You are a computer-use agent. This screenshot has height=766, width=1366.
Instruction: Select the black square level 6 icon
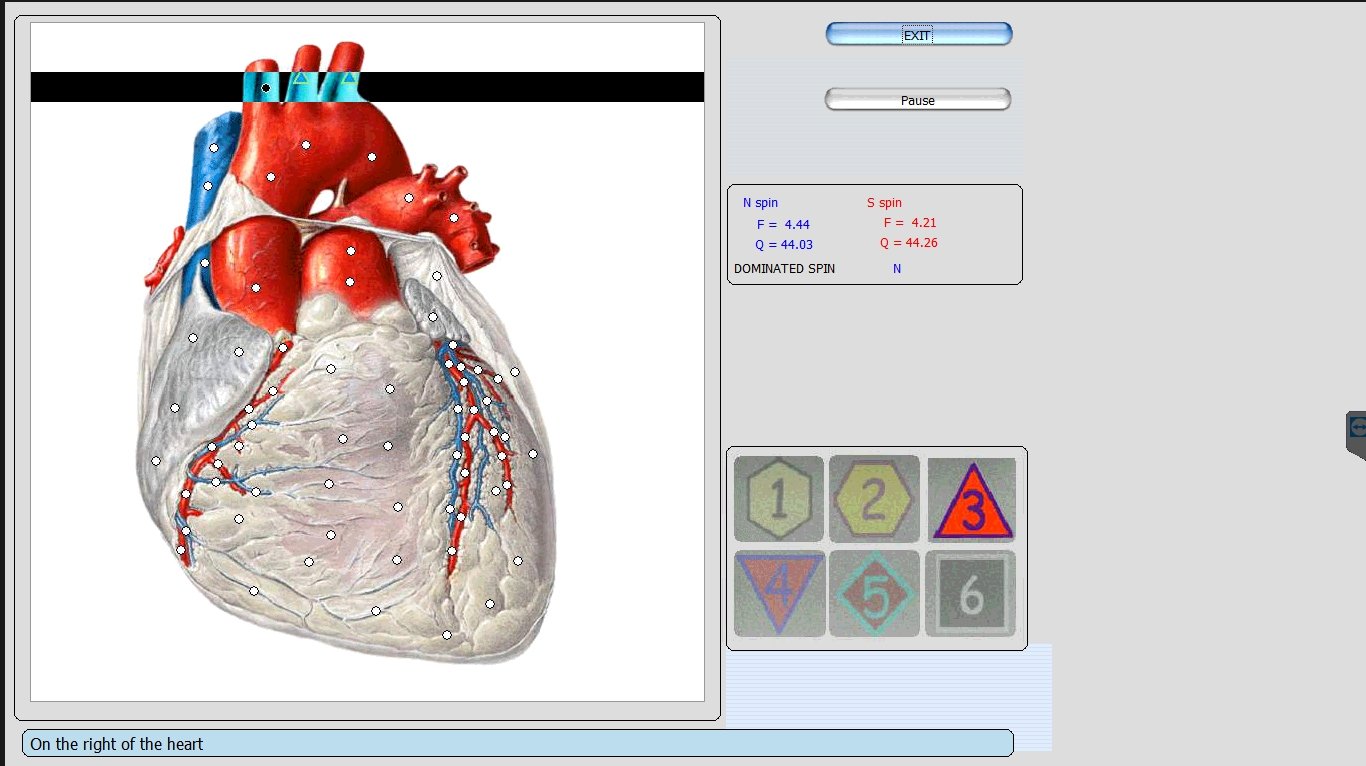[970, 594]
